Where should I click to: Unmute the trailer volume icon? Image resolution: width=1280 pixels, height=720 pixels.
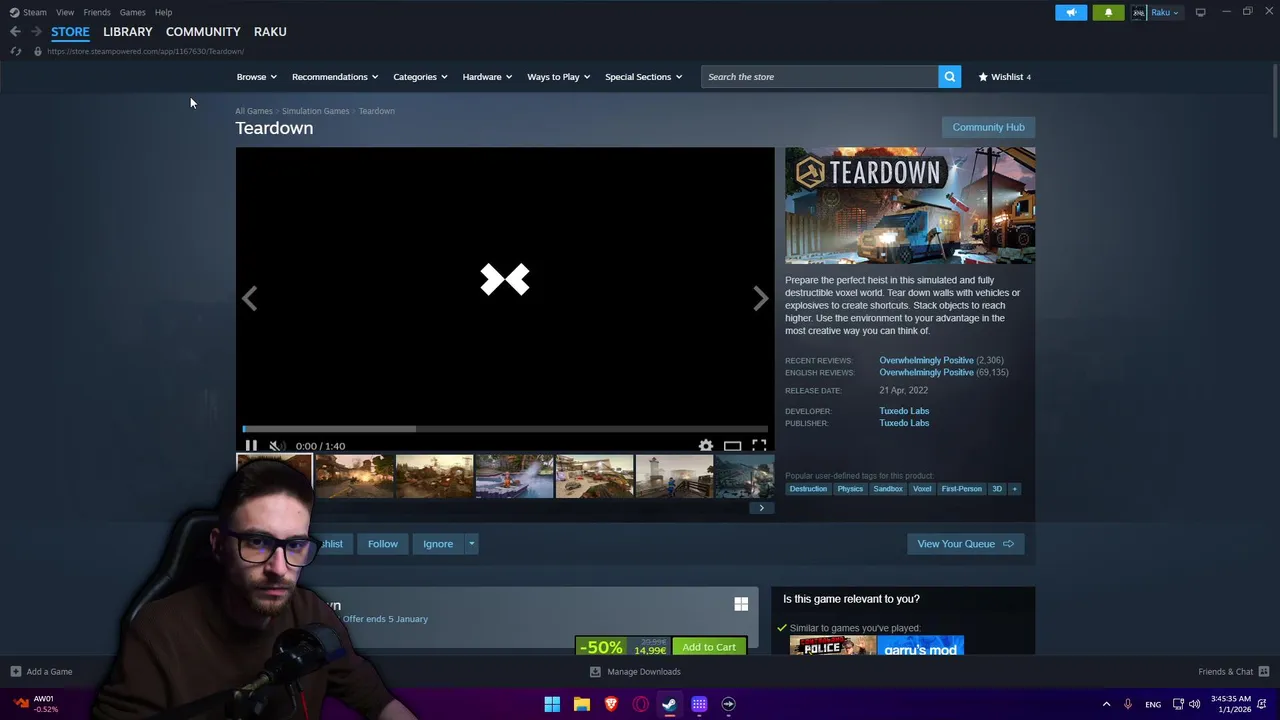pos(275,446)
